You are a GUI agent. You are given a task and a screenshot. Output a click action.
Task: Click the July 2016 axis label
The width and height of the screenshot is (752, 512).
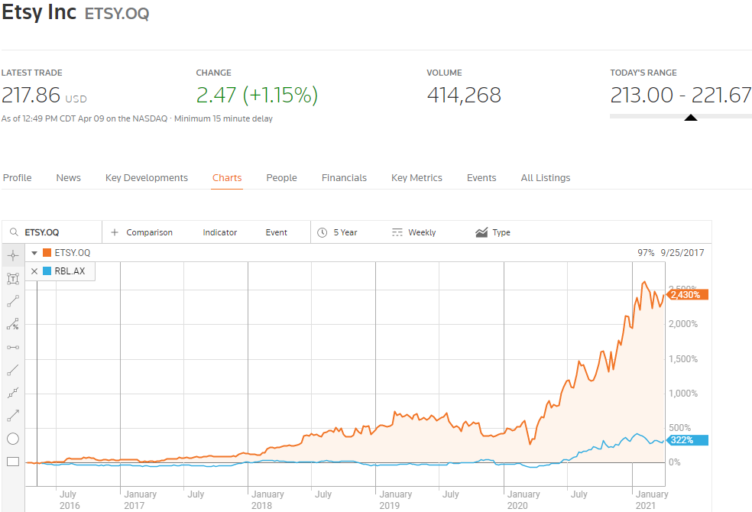[x=69, y=500]
